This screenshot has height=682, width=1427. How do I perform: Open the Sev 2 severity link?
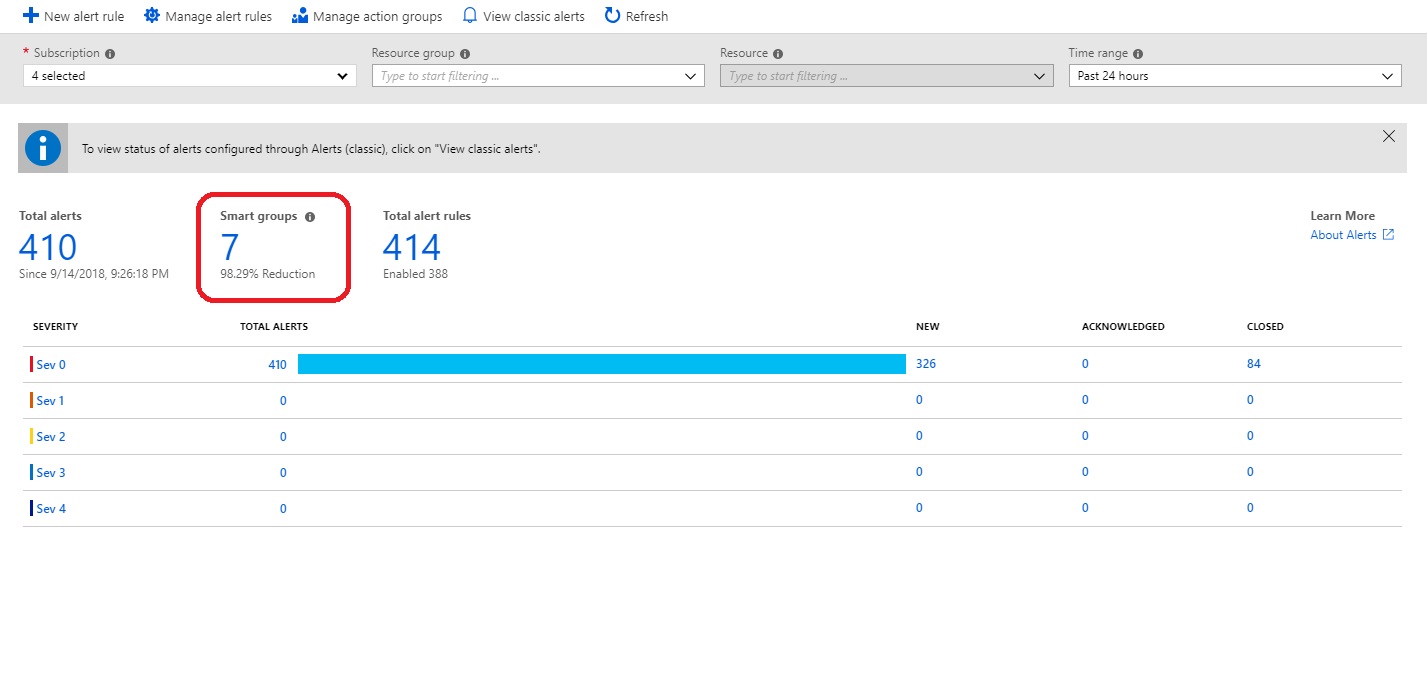51,437
